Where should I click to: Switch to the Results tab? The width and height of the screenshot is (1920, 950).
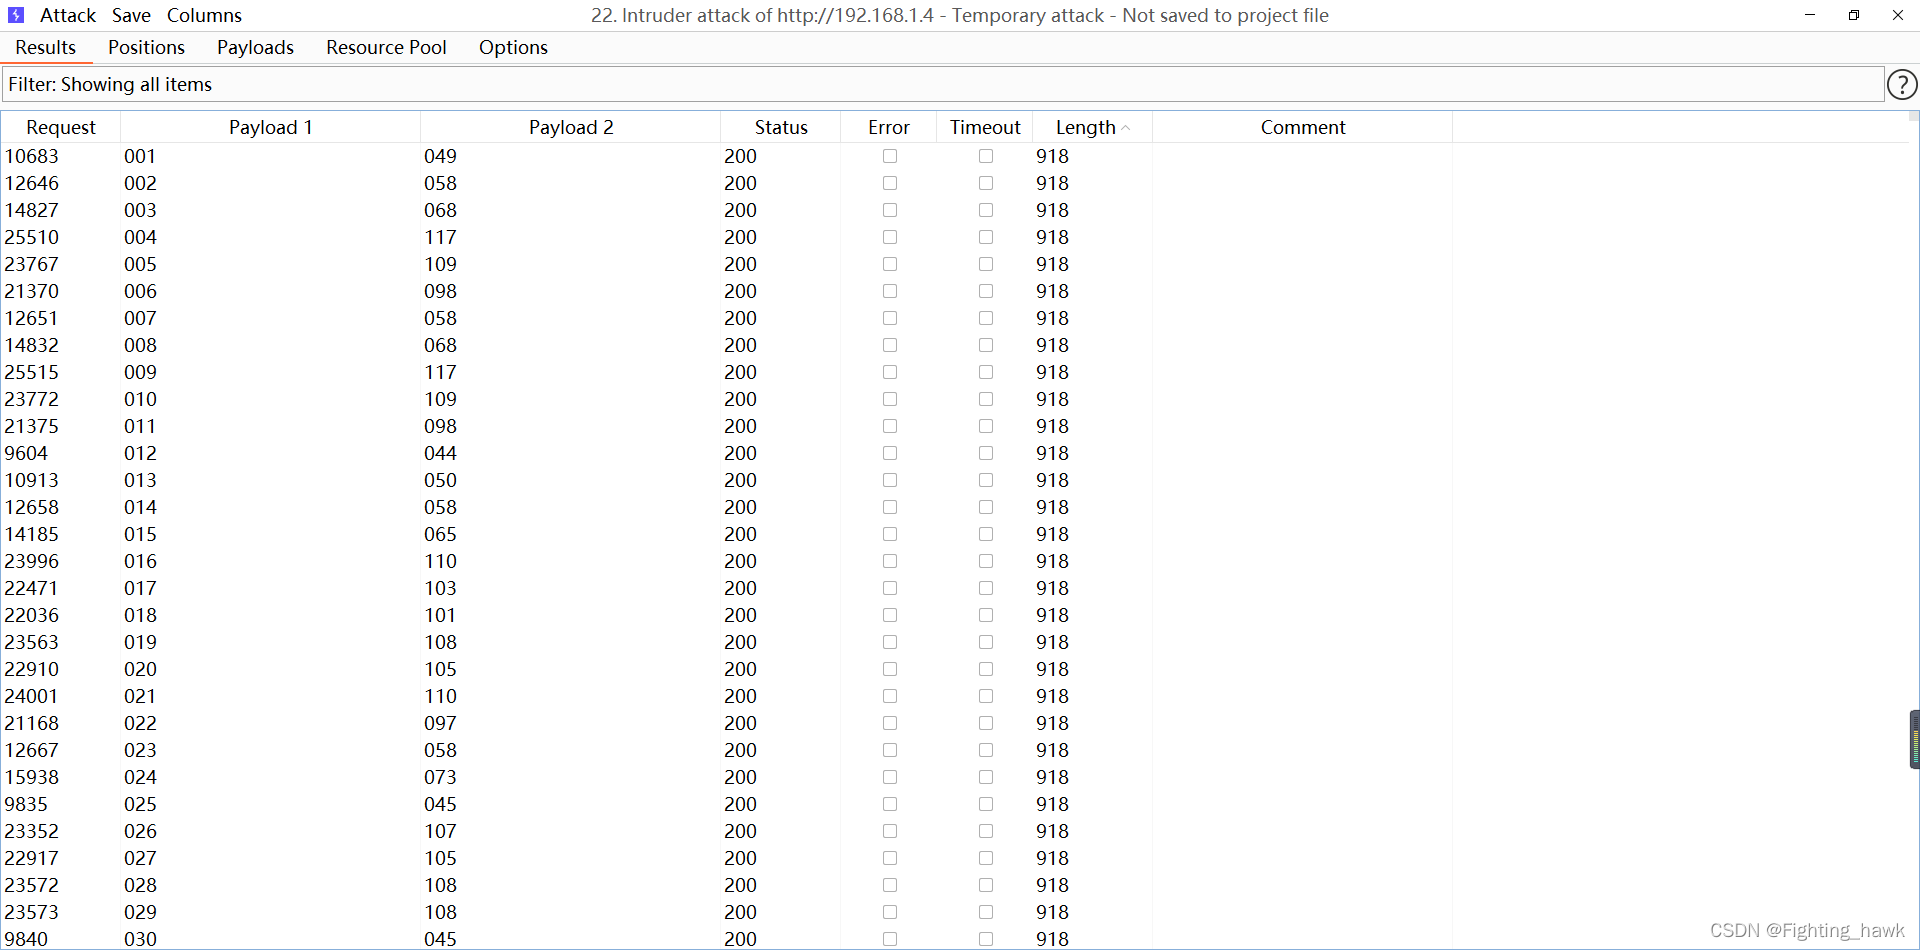[x=46, y=47]
